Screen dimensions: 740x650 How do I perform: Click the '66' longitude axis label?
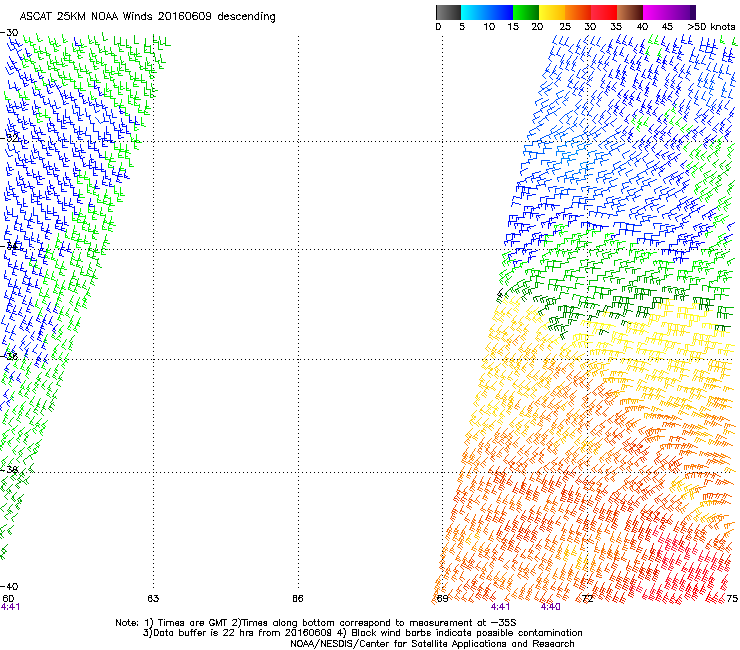[x=297, y=599]
